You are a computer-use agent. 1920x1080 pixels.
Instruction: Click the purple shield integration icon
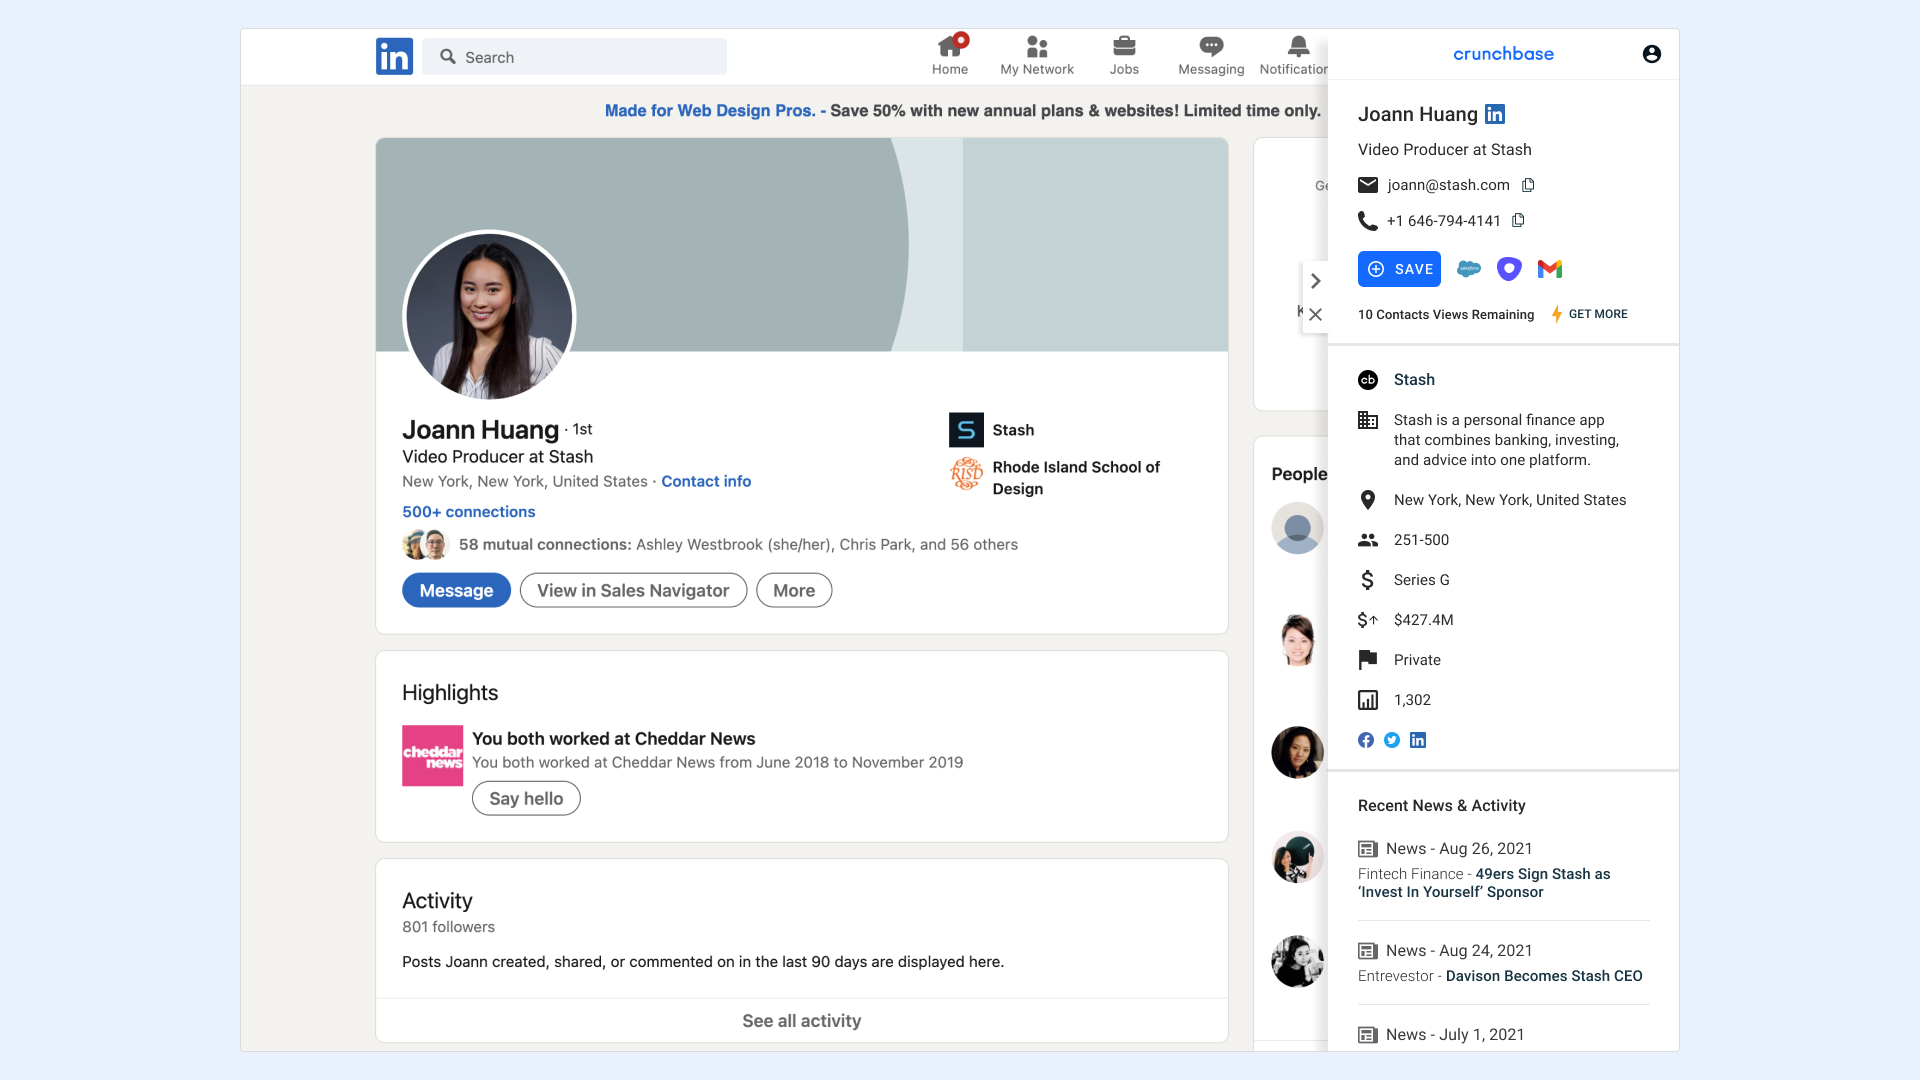pyautogui.click(x=1509, y=268)
